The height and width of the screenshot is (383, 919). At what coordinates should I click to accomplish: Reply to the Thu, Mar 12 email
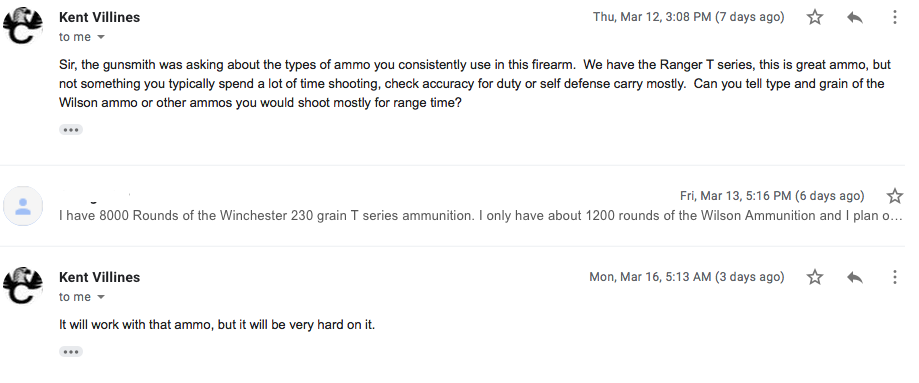click(855, 17)
